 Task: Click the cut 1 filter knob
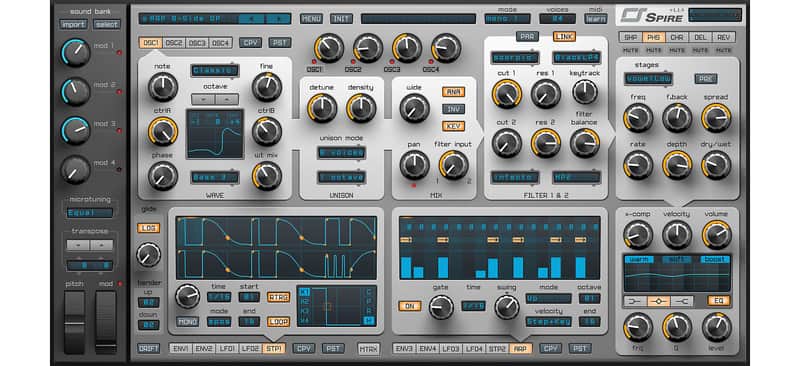click(507, 93)
